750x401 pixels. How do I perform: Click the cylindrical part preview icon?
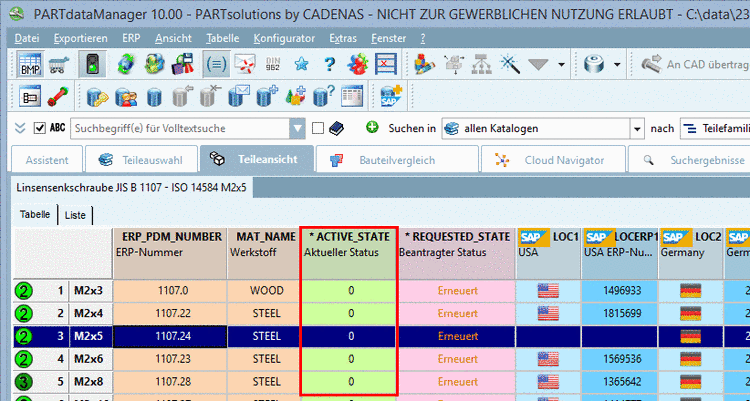click(594, 64)
